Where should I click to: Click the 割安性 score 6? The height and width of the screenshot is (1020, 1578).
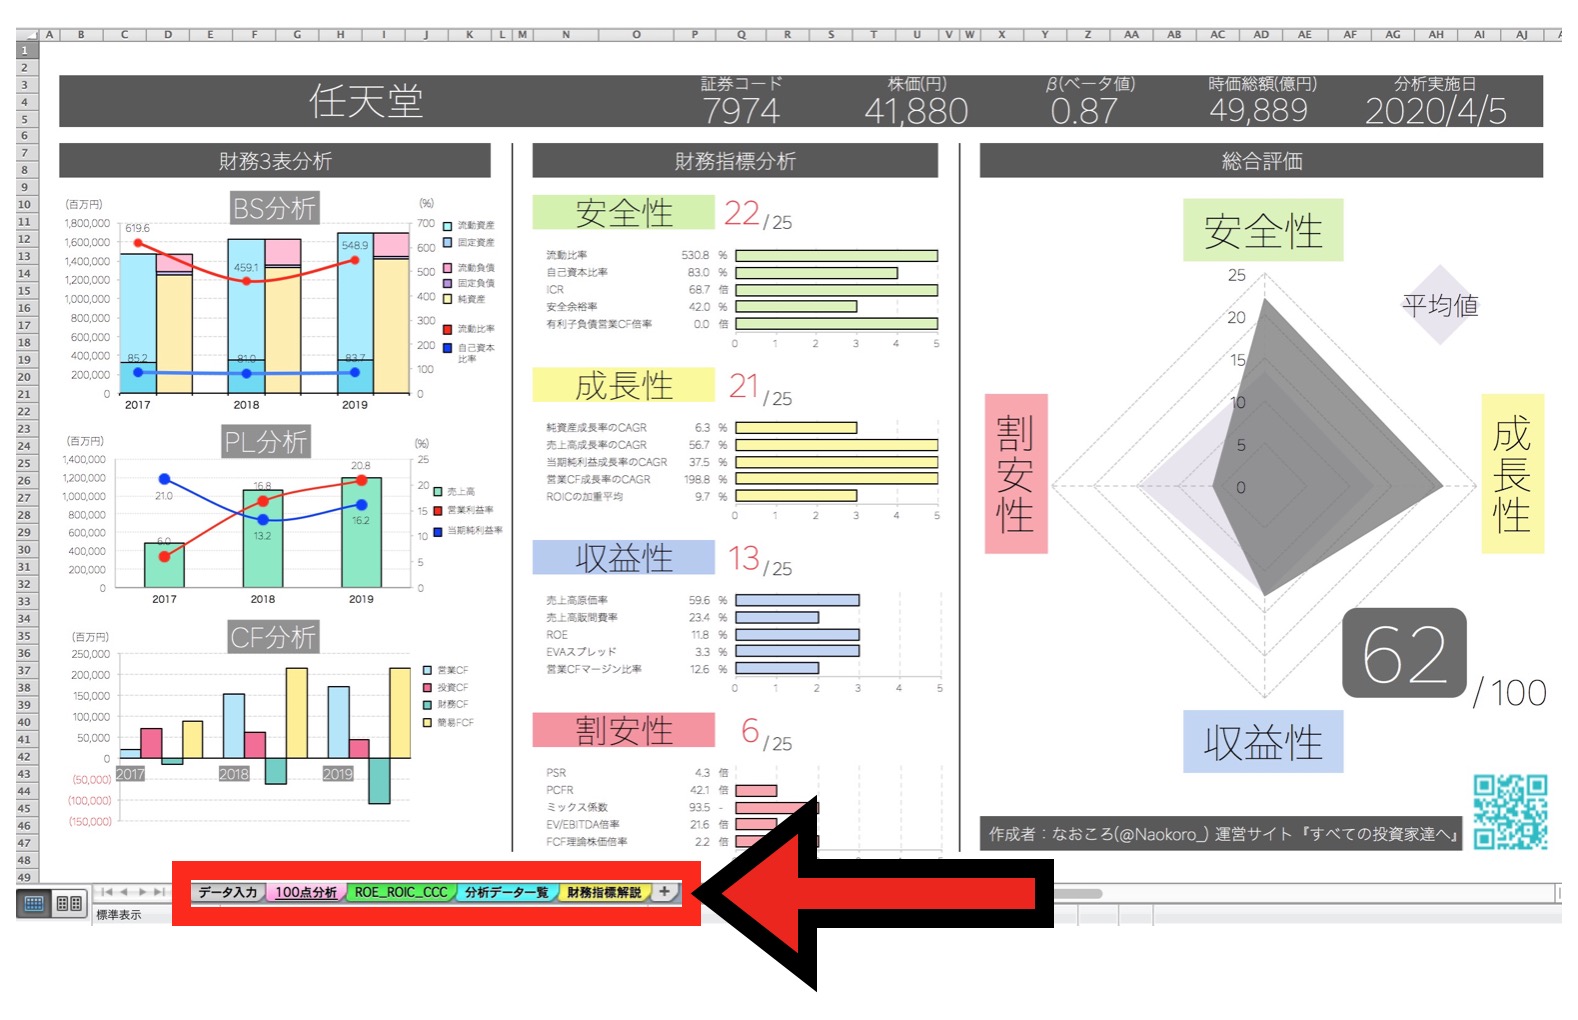[750, 731]
